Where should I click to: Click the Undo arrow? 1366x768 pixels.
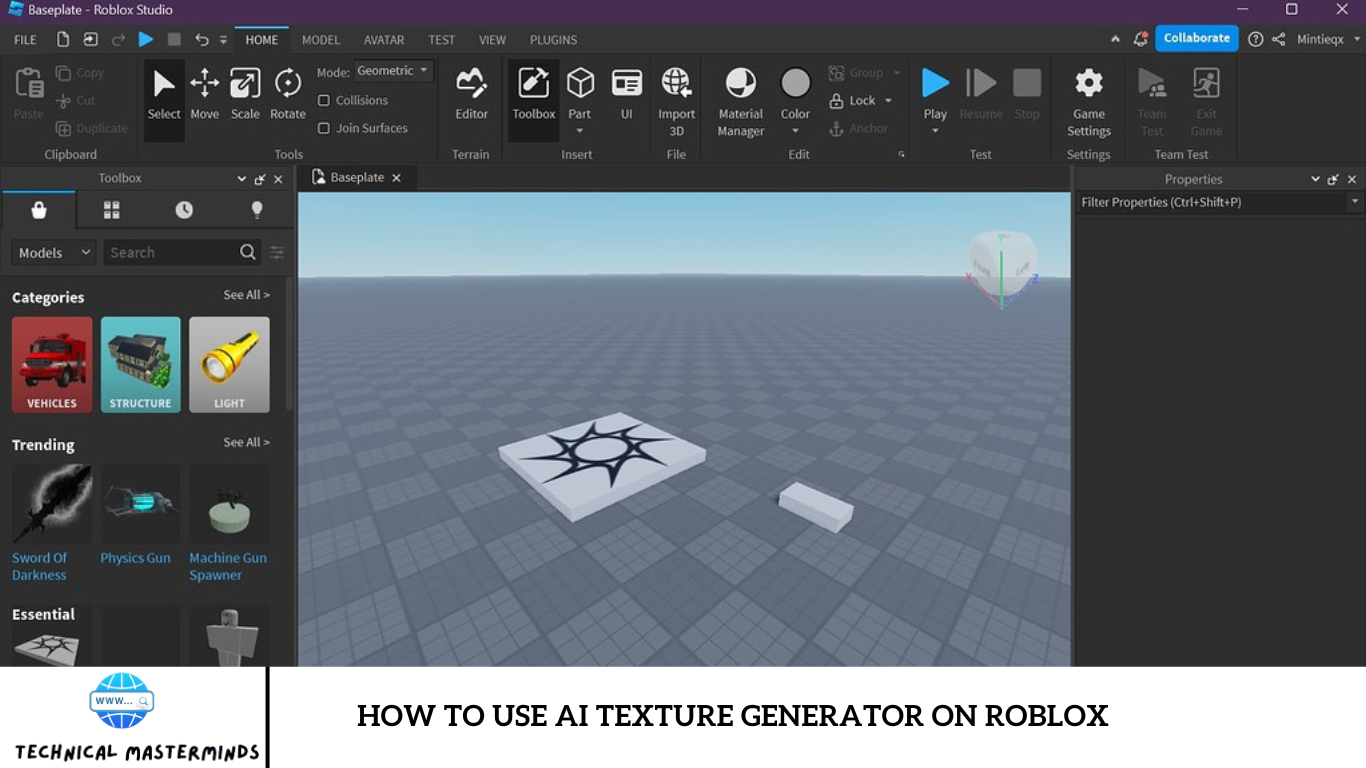pos(202,40)
